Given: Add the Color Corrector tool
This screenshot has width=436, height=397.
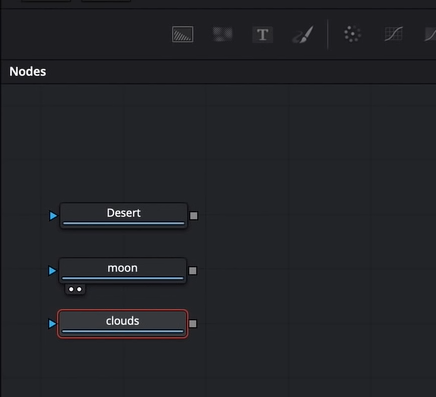Looking at the screenshot, I should click(352, 34).
